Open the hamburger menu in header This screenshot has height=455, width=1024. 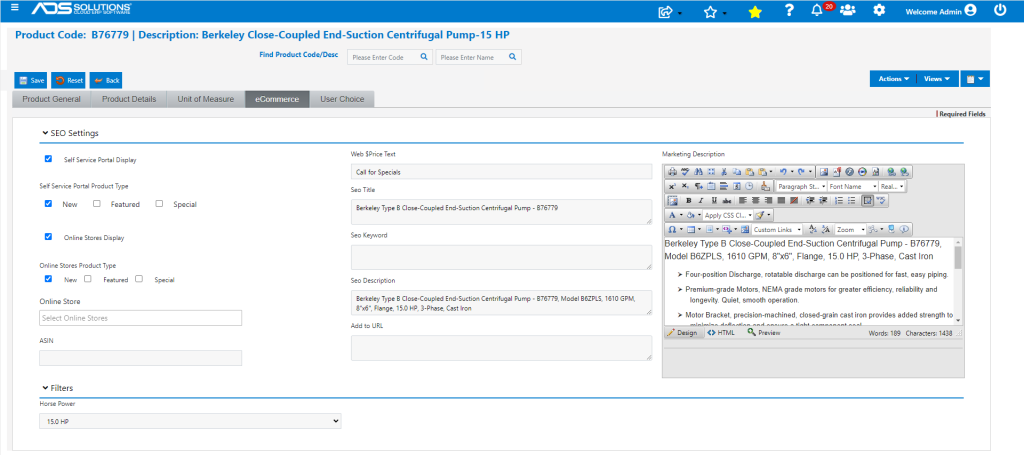point(15,8)
